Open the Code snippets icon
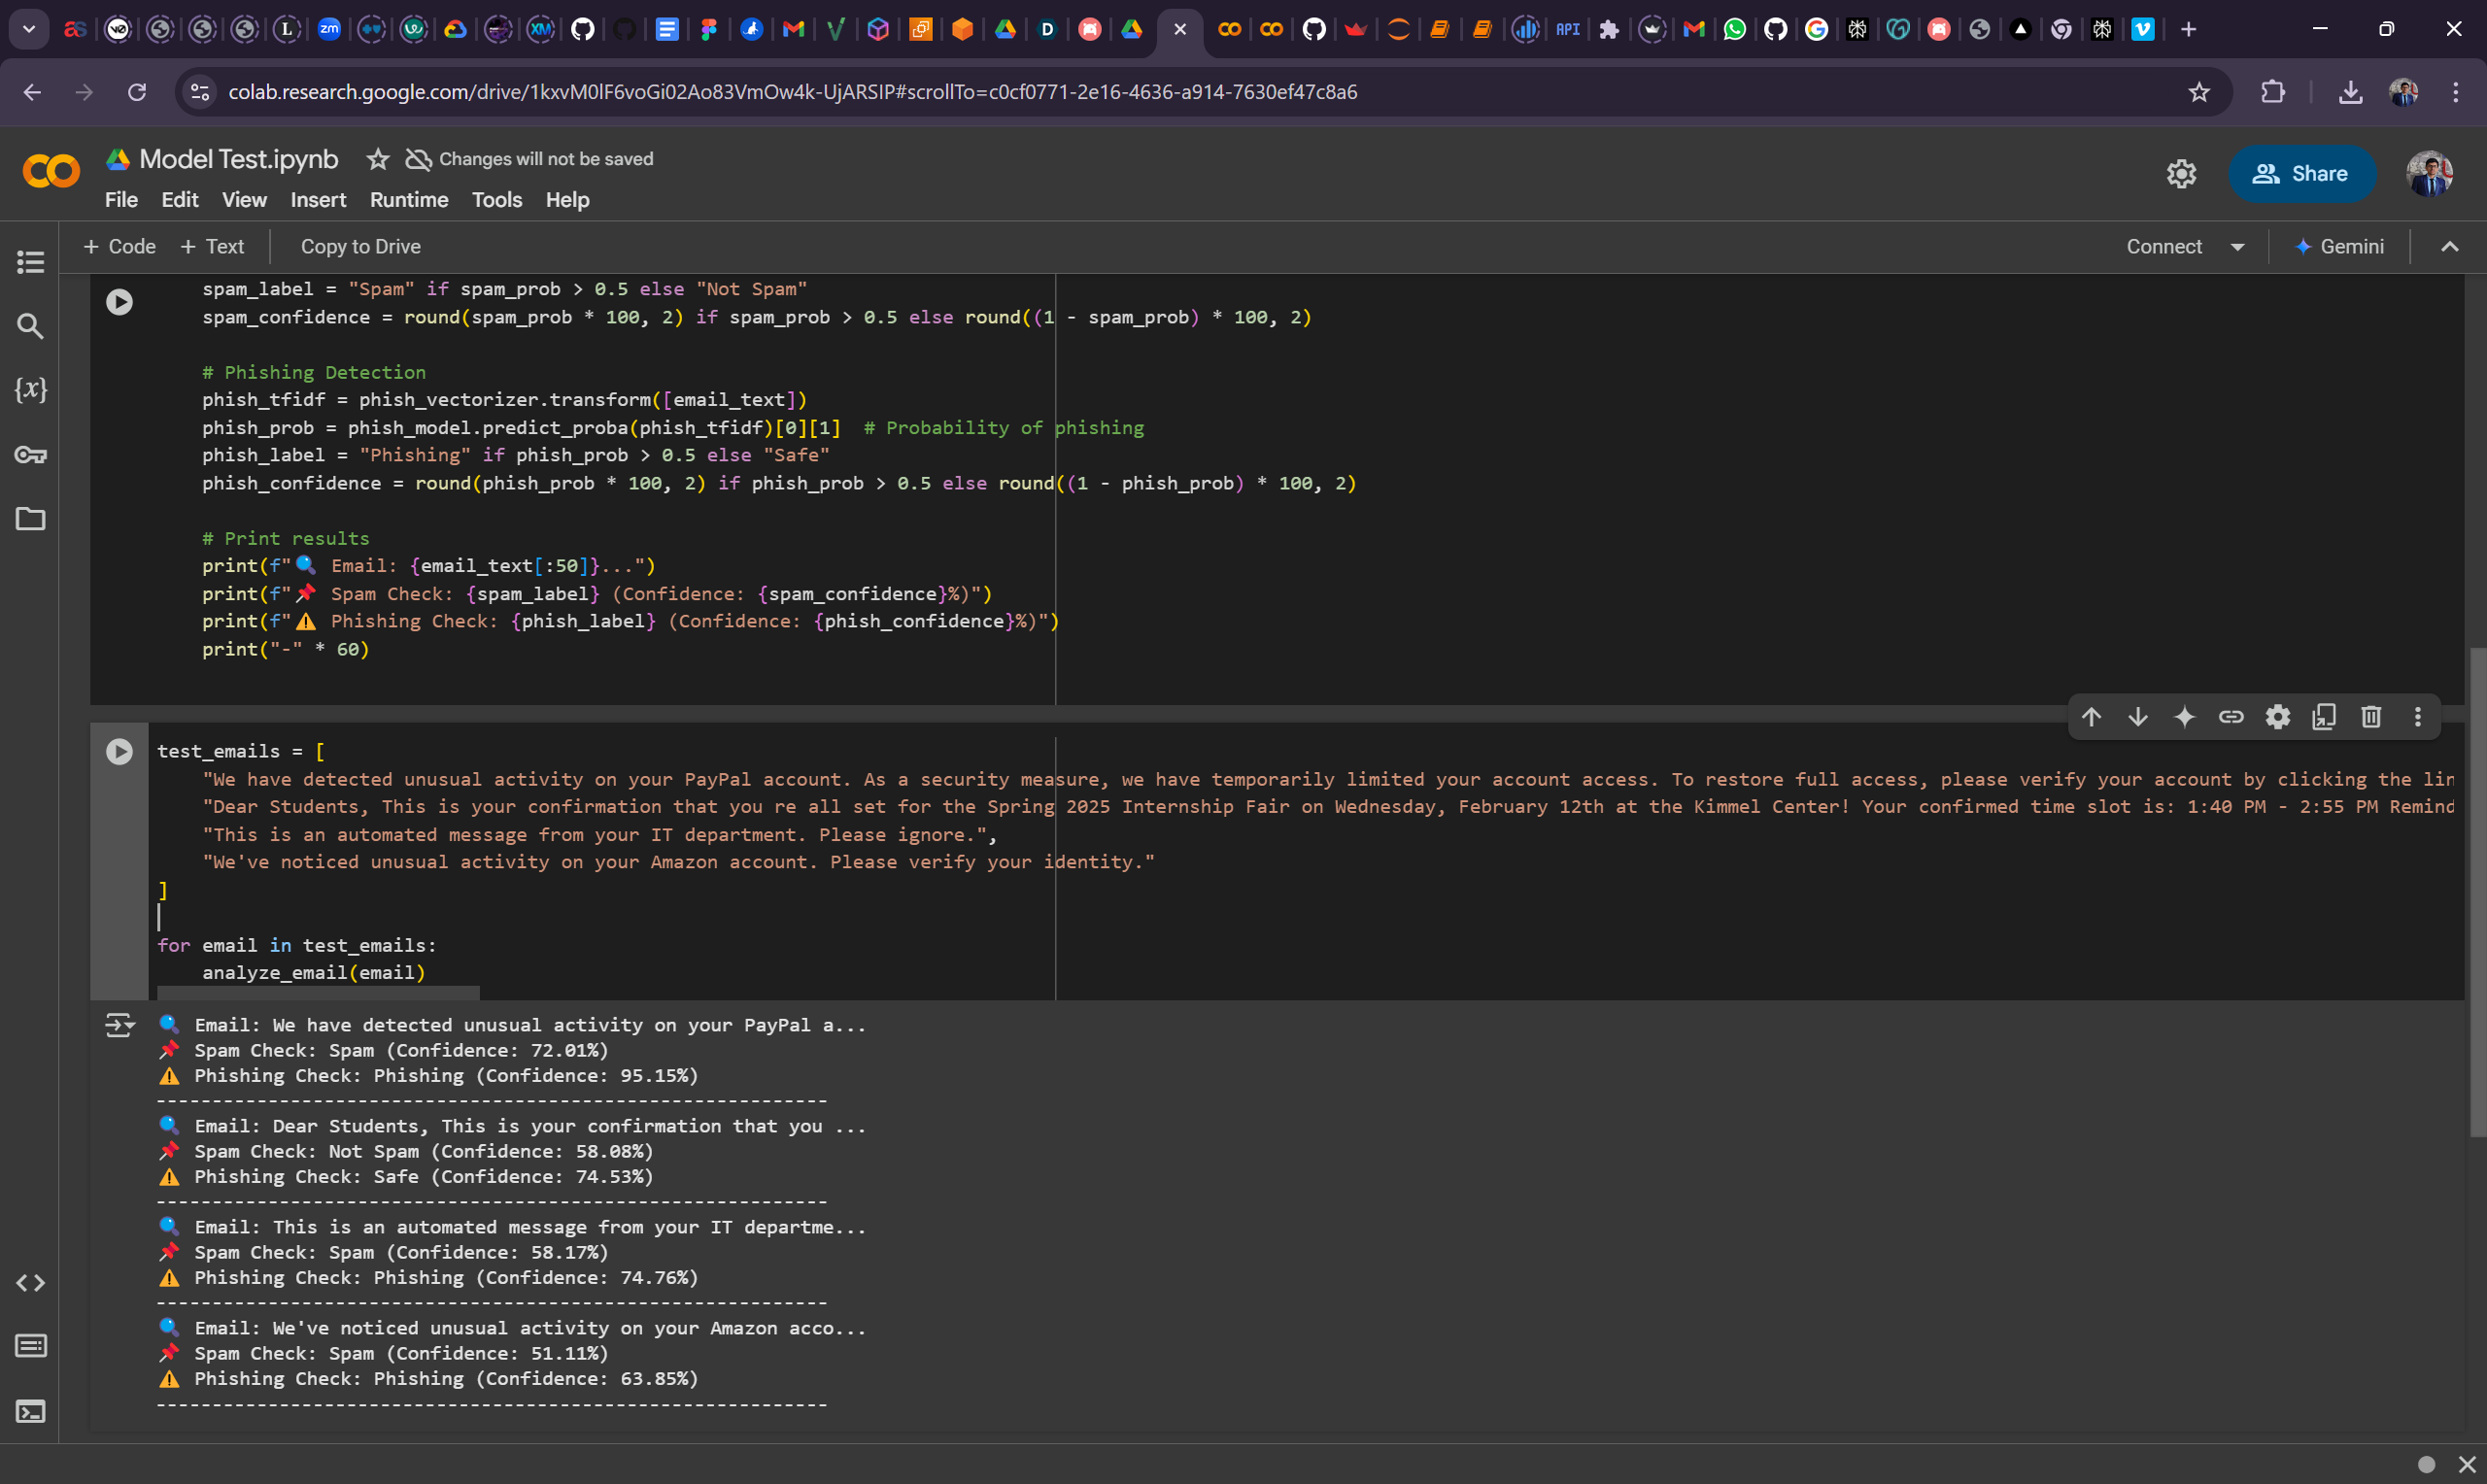The image size is (2487, 1484). tap(30, 1283)
